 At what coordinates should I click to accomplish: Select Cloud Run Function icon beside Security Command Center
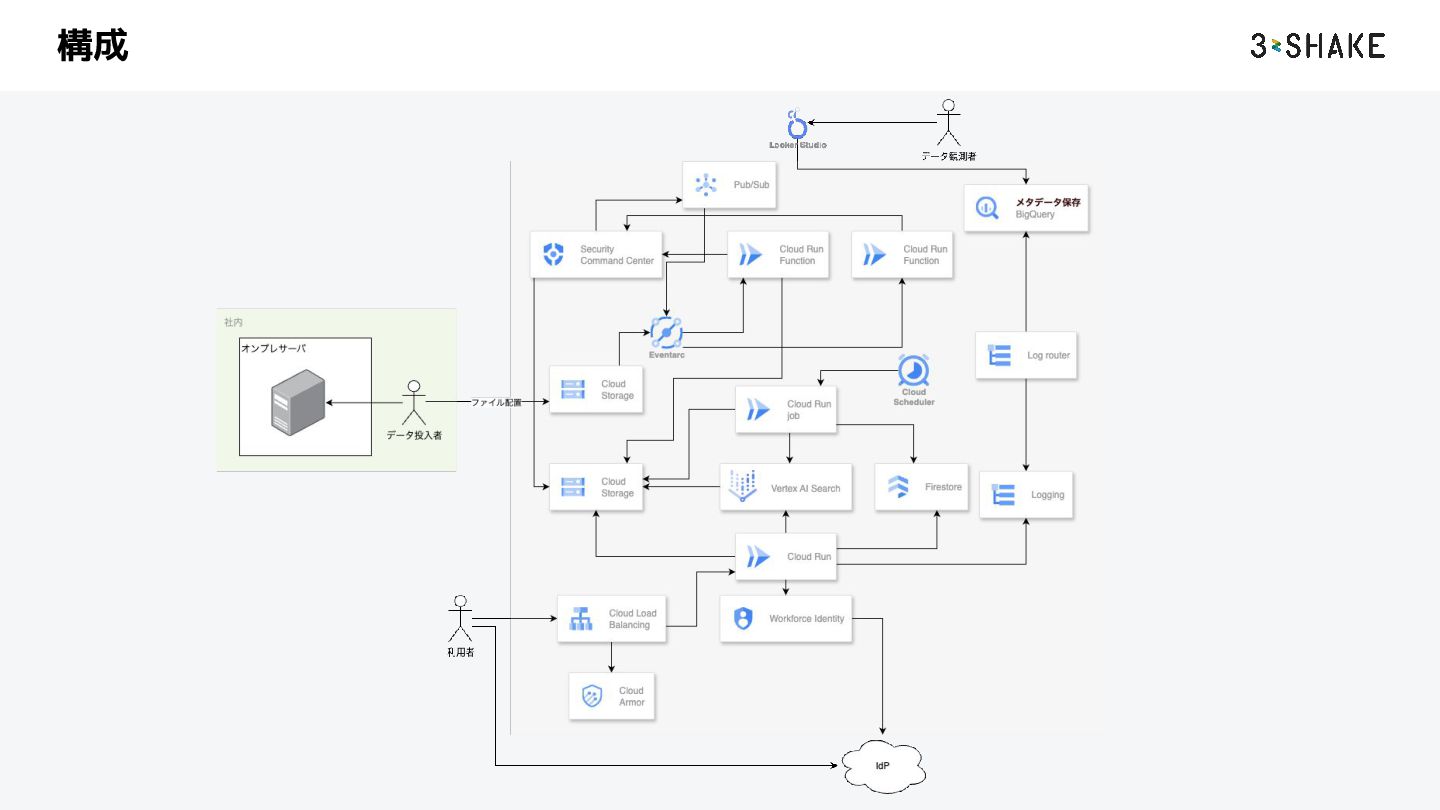click(751, 255)
